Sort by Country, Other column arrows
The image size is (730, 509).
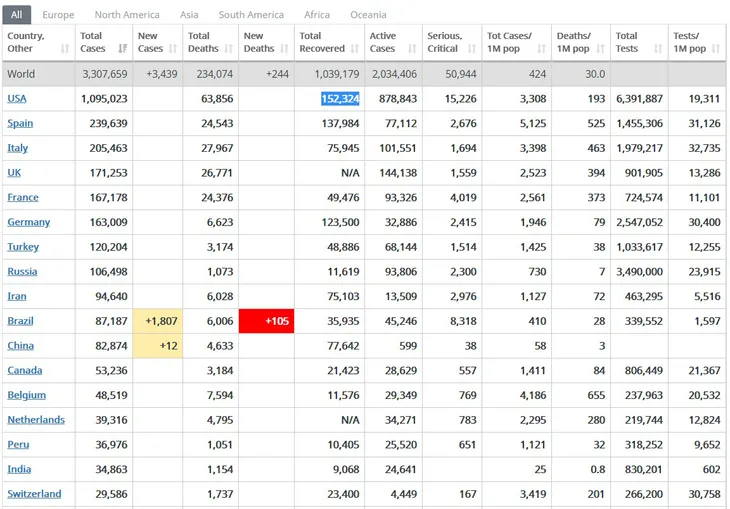tap(65, 48)
